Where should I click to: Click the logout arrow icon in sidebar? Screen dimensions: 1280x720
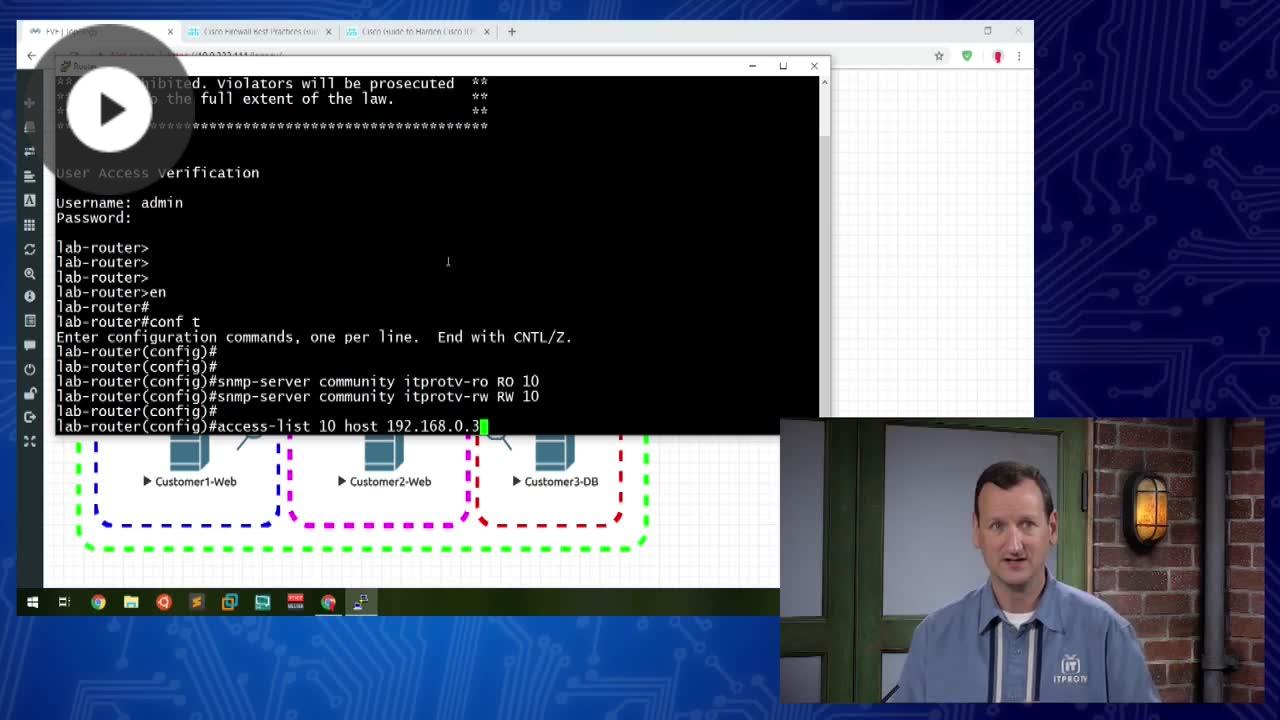[x=29, y=416]
